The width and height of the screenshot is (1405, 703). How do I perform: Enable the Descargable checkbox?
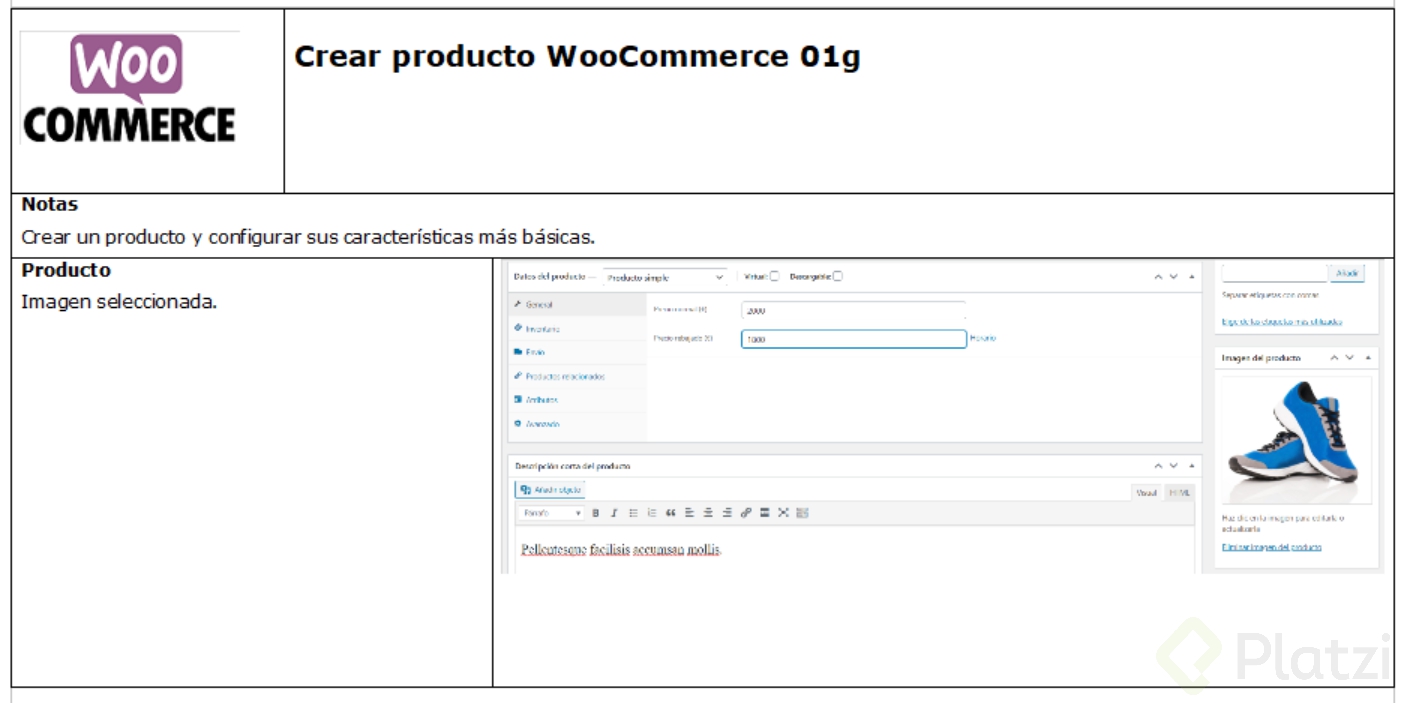(x=838, y=277)
